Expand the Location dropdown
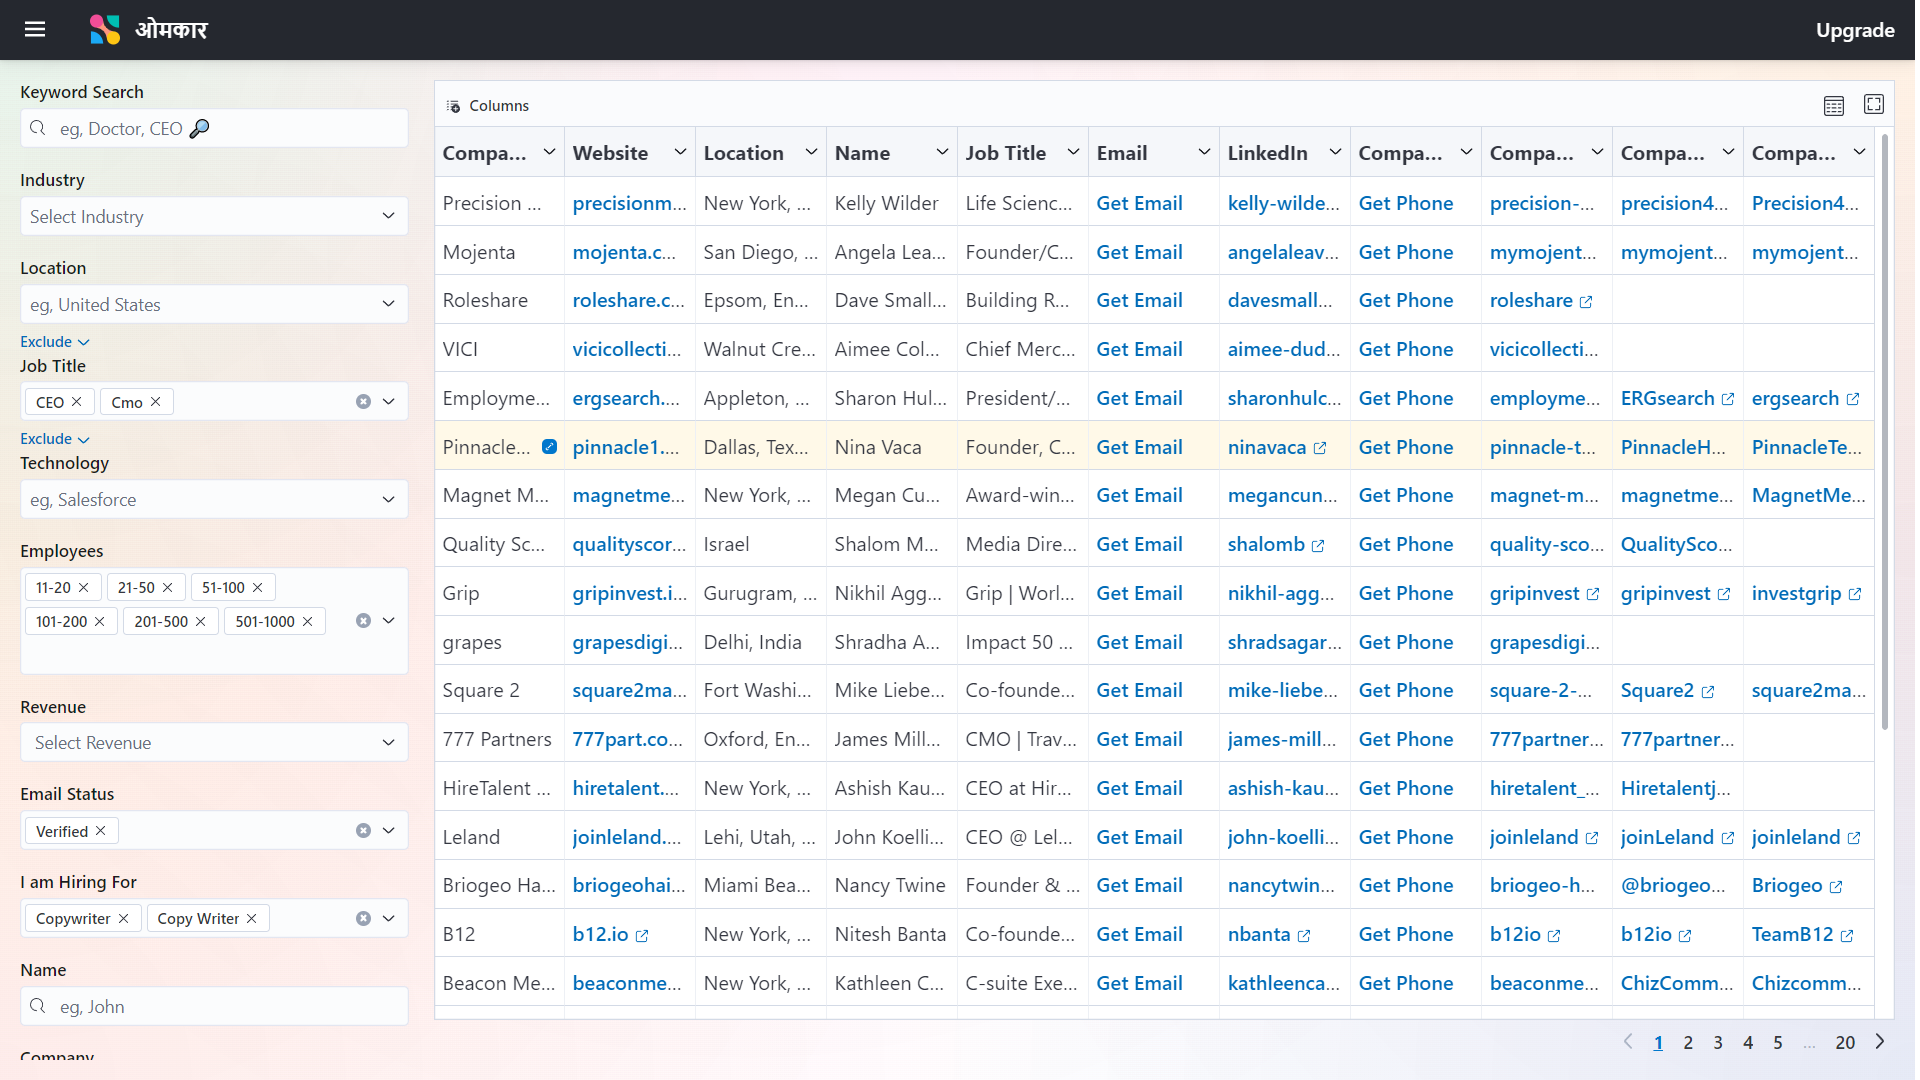Screen dimensions: 1920x1080 (388, 304)
